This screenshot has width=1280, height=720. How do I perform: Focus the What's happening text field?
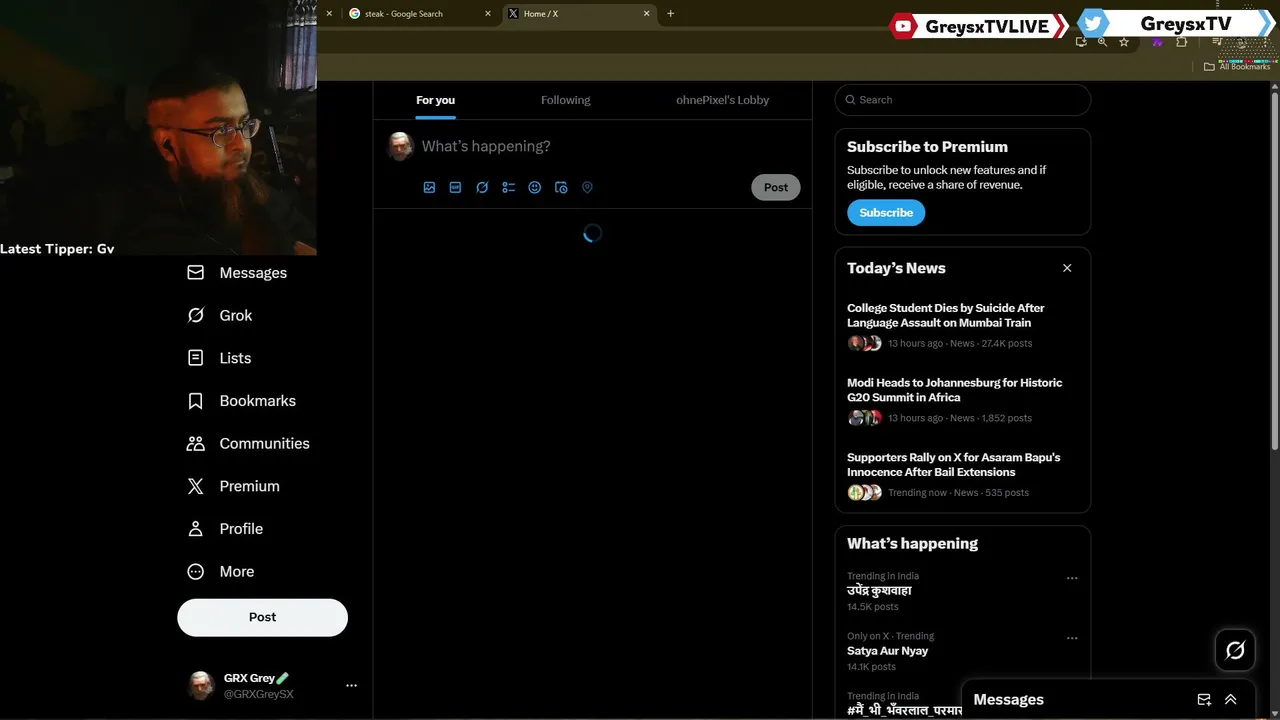pos(610,146)
